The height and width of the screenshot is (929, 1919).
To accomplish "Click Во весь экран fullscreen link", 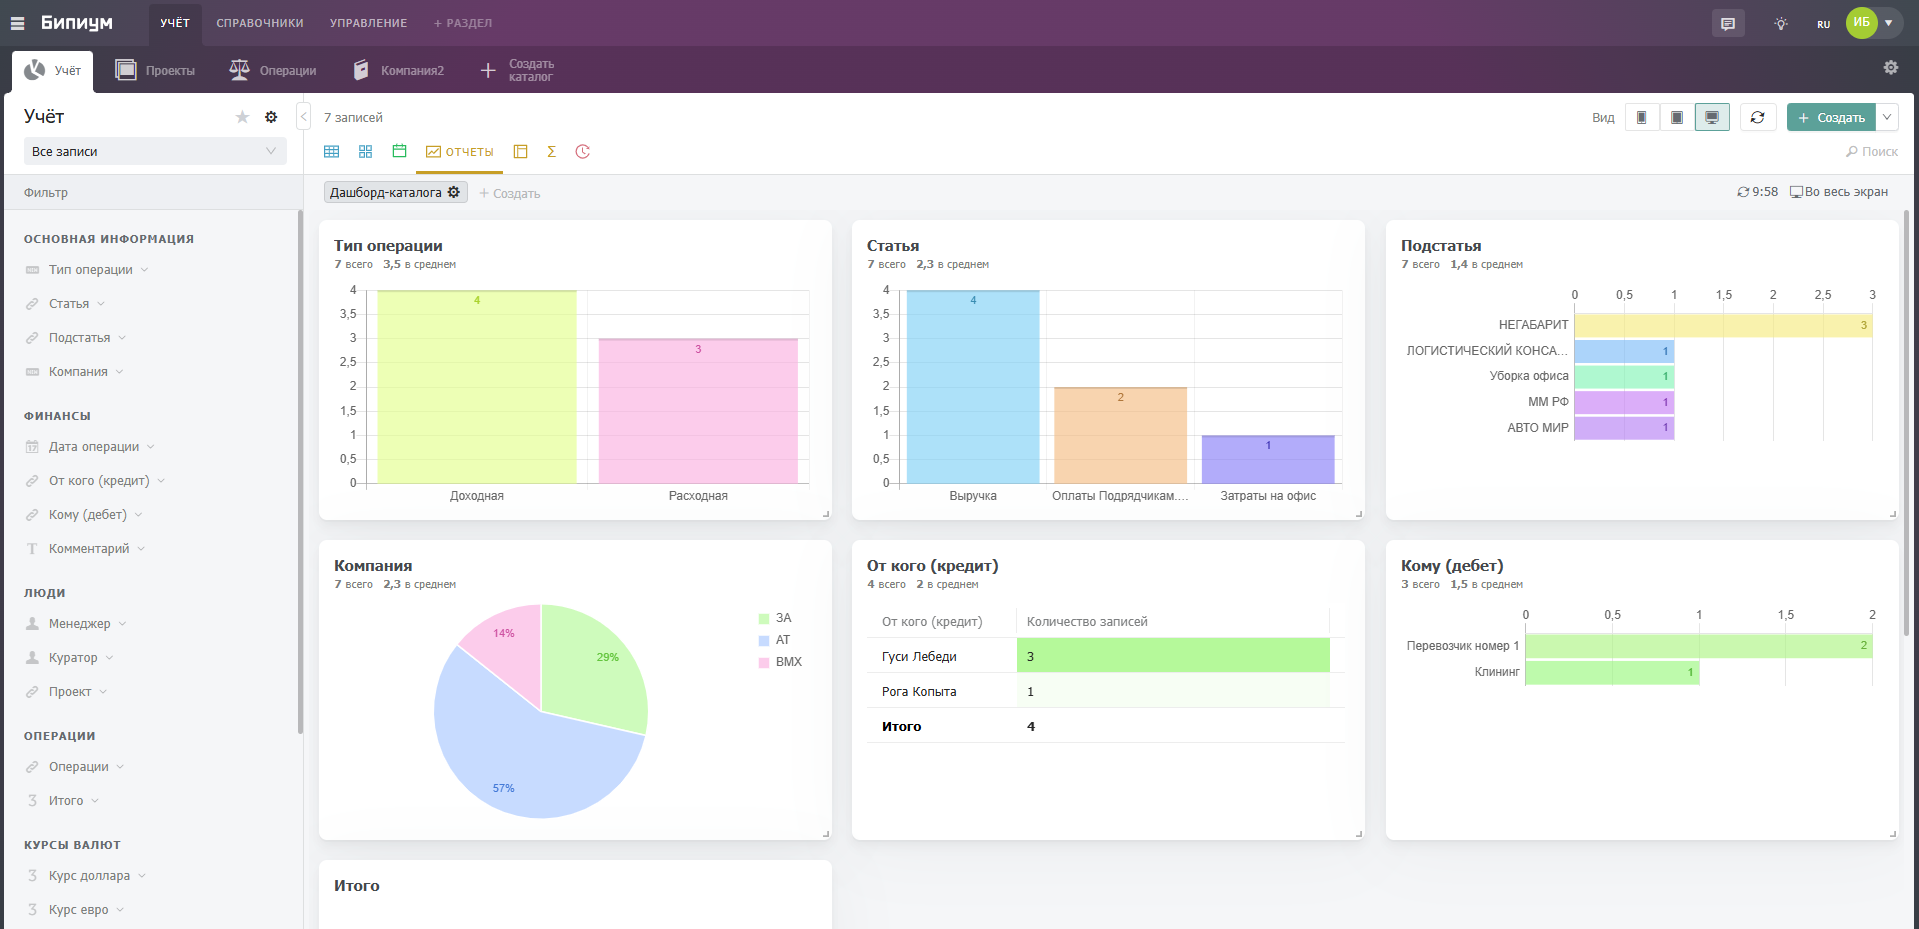I will tap(1839, 192).
